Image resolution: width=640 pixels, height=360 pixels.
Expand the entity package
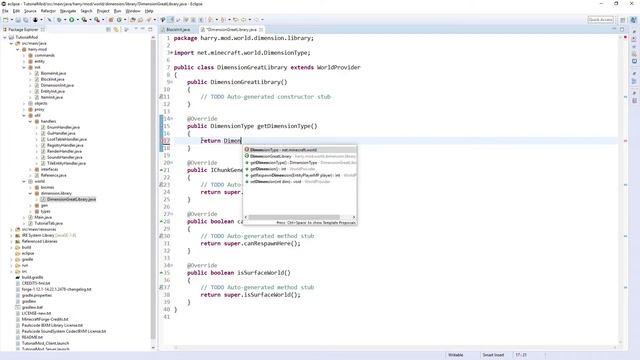[x=24, y=61]
